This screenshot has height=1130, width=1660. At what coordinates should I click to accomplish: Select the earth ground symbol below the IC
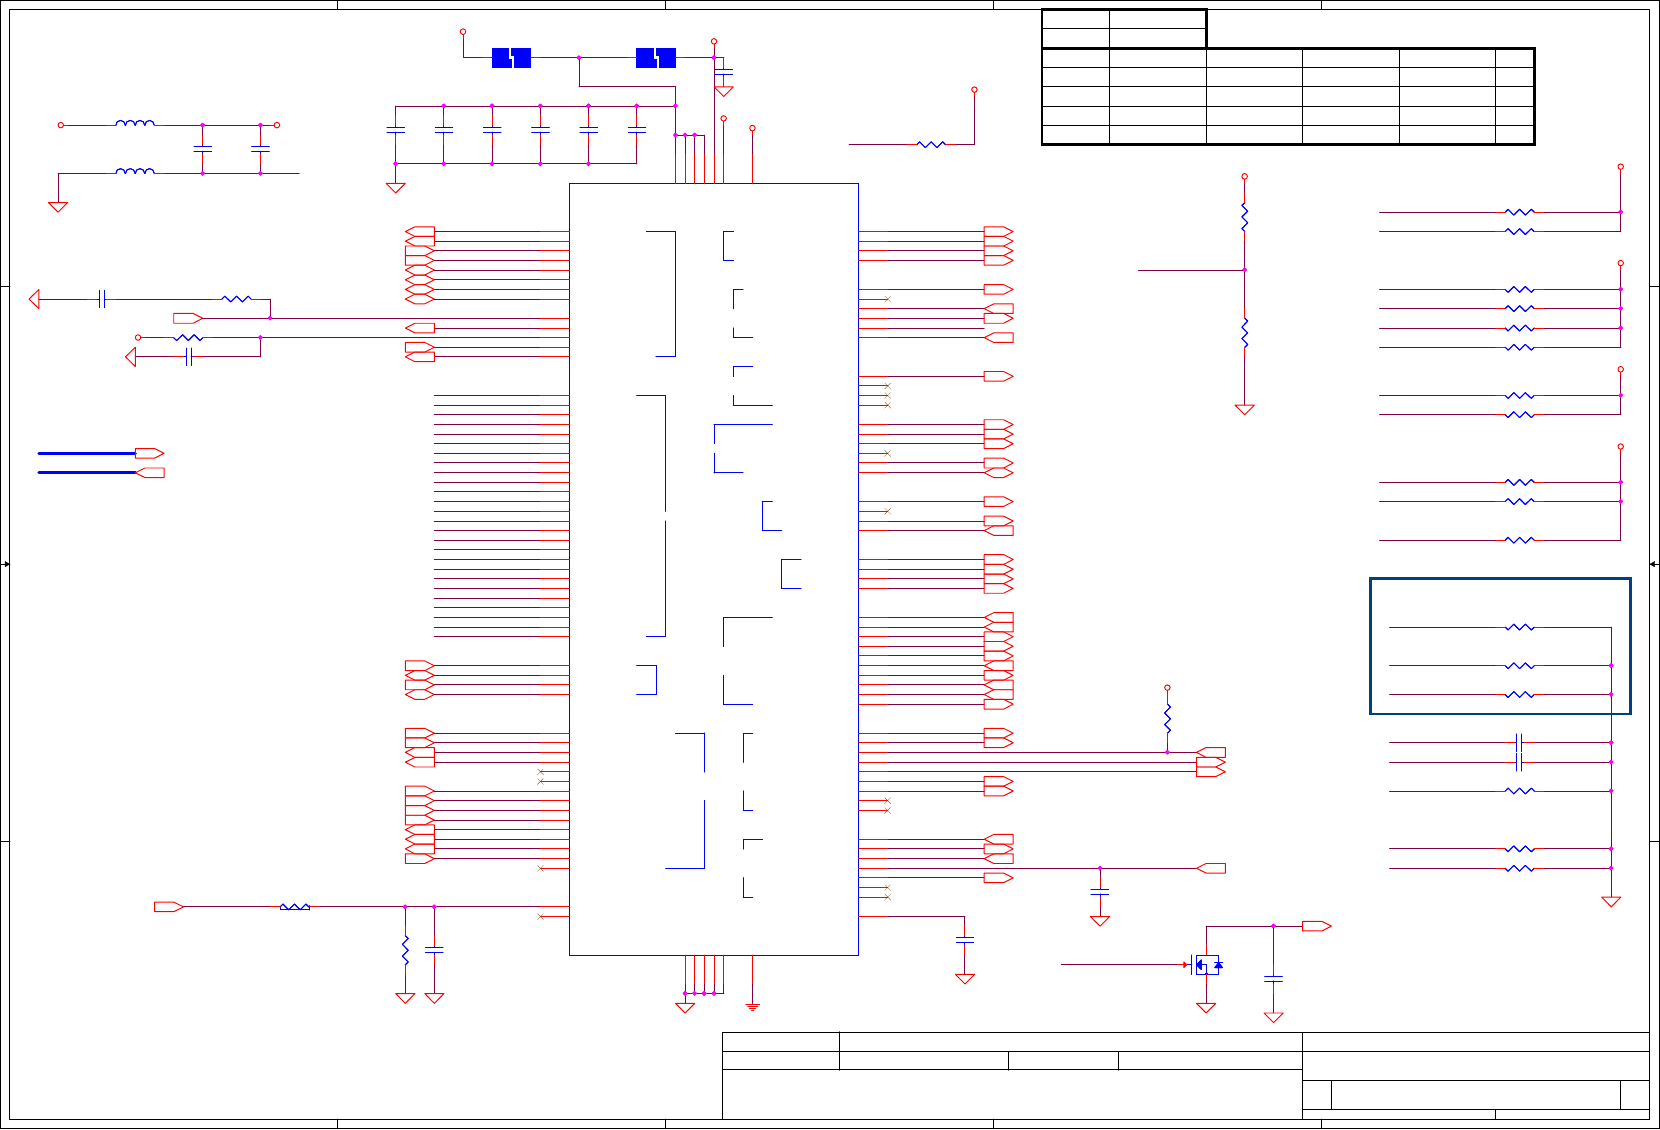point(752,1007)
